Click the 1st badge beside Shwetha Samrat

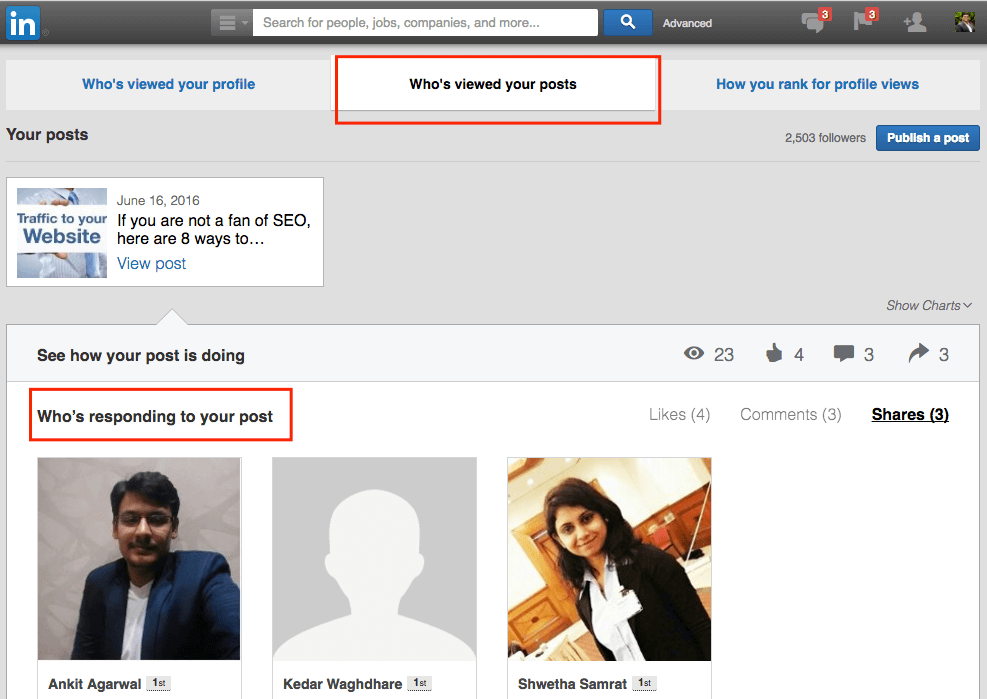[644, 683]
